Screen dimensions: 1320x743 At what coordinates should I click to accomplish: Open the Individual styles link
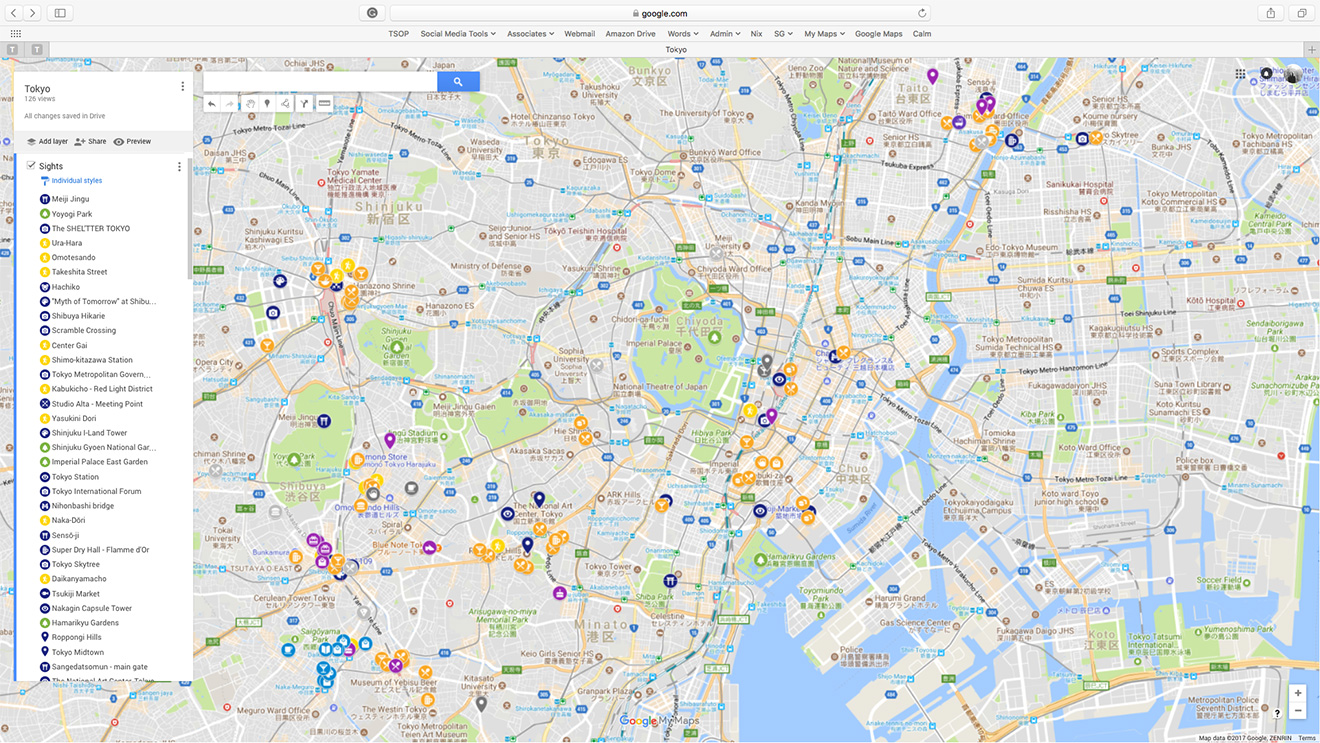click(77, 181)
